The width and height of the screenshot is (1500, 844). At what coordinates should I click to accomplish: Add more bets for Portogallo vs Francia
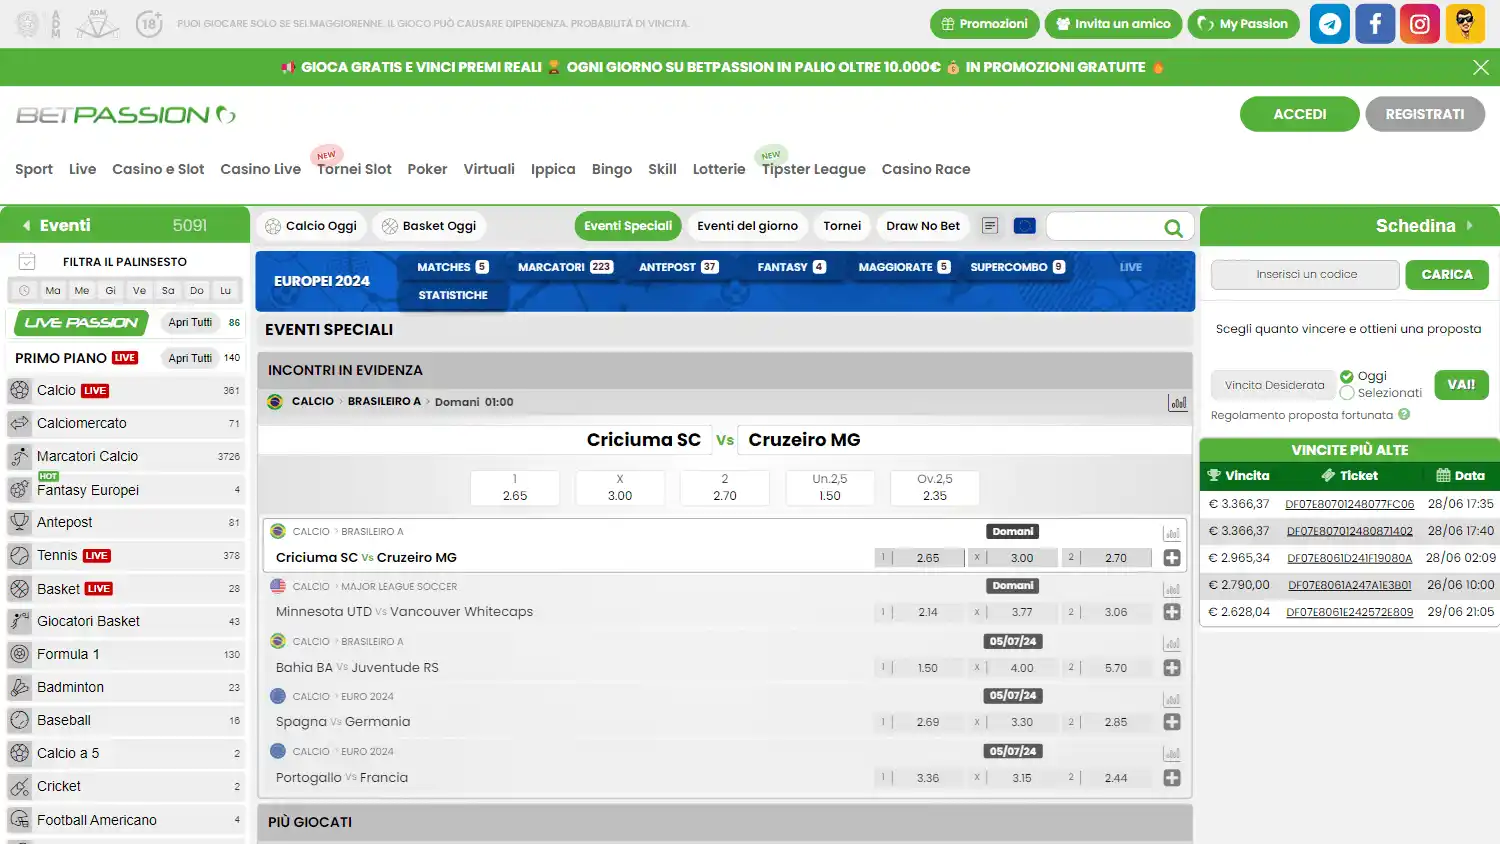pyautogui.click(x=1172, y=778)
